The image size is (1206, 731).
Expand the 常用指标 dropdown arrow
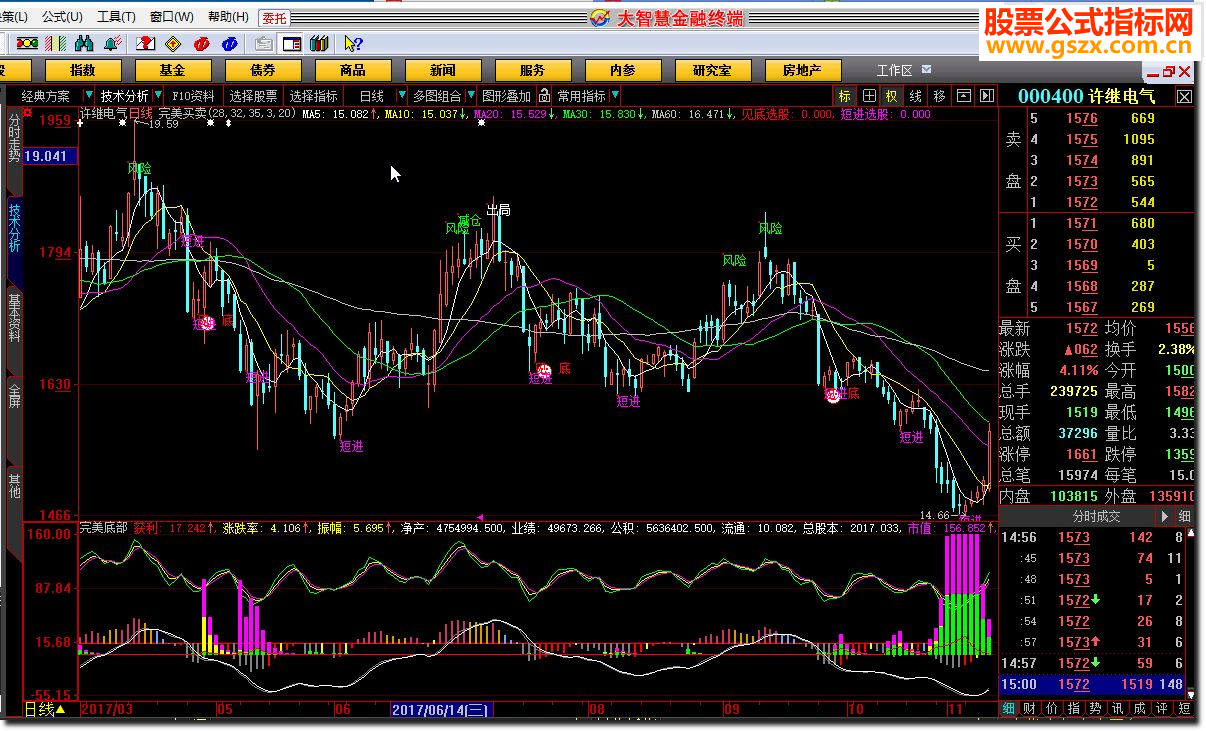pos(614,96)
